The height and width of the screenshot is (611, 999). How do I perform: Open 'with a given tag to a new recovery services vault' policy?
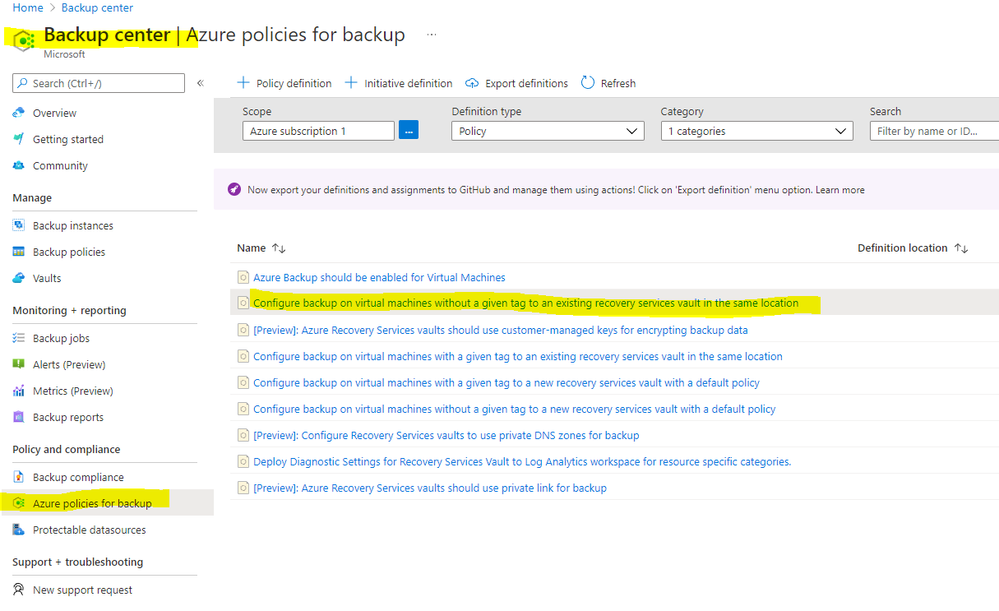pyautogui.click(x=507, y=382)
